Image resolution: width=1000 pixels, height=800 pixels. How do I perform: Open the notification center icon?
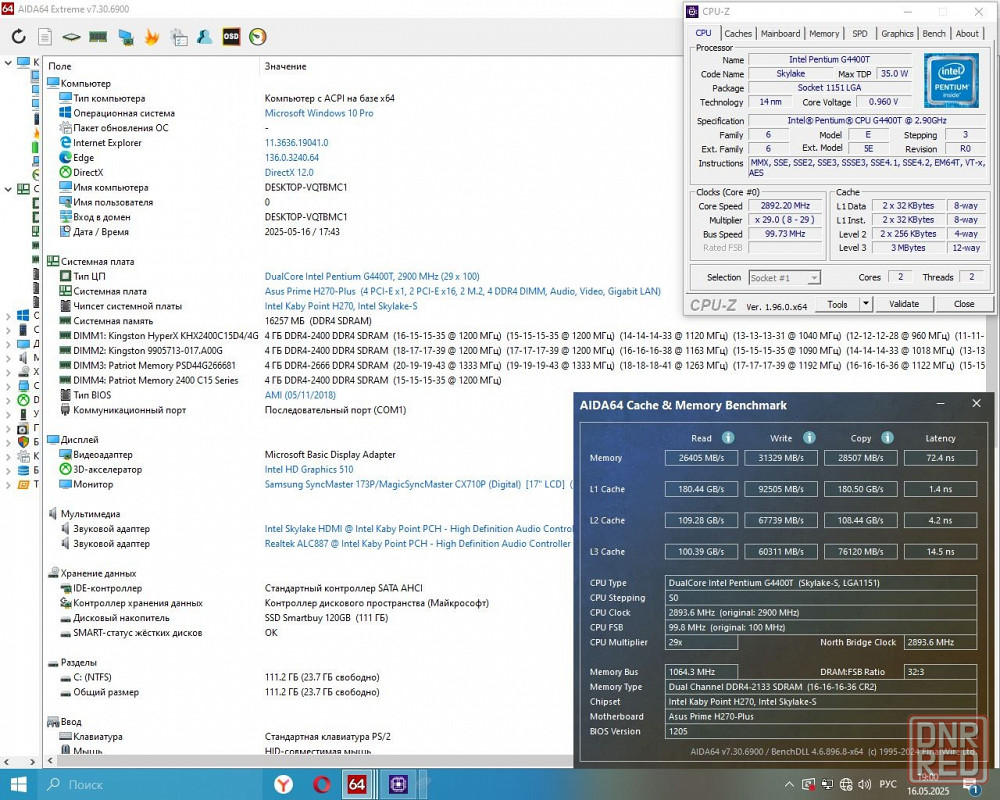(971, 785)
